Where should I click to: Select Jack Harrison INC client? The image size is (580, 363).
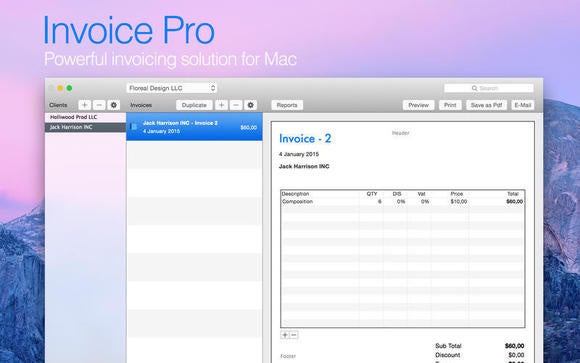85,127
